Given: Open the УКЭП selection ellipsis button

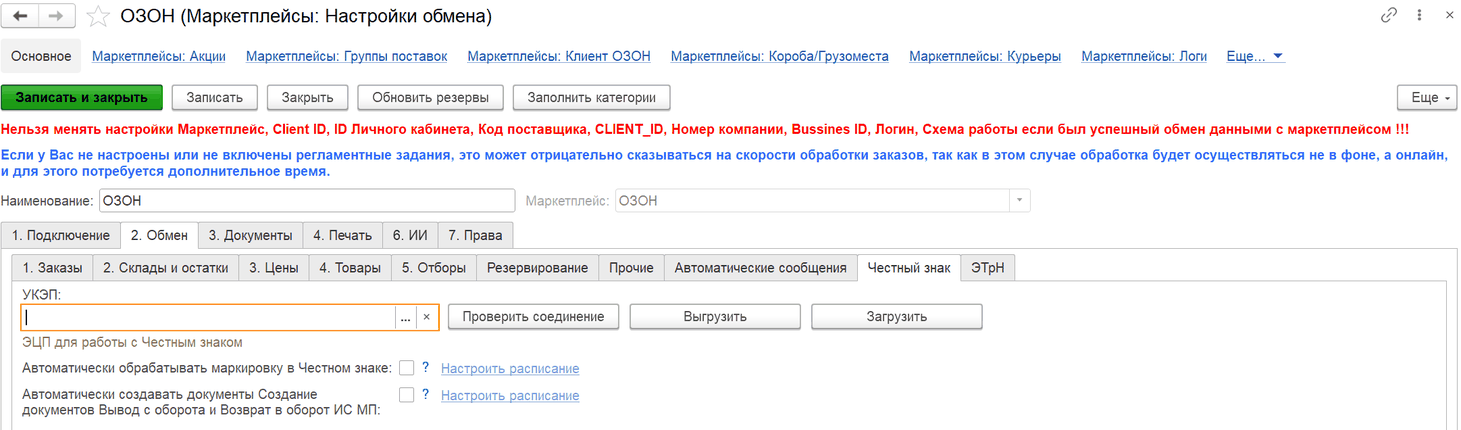Looking at the screenshot, I should coord(405,317).
